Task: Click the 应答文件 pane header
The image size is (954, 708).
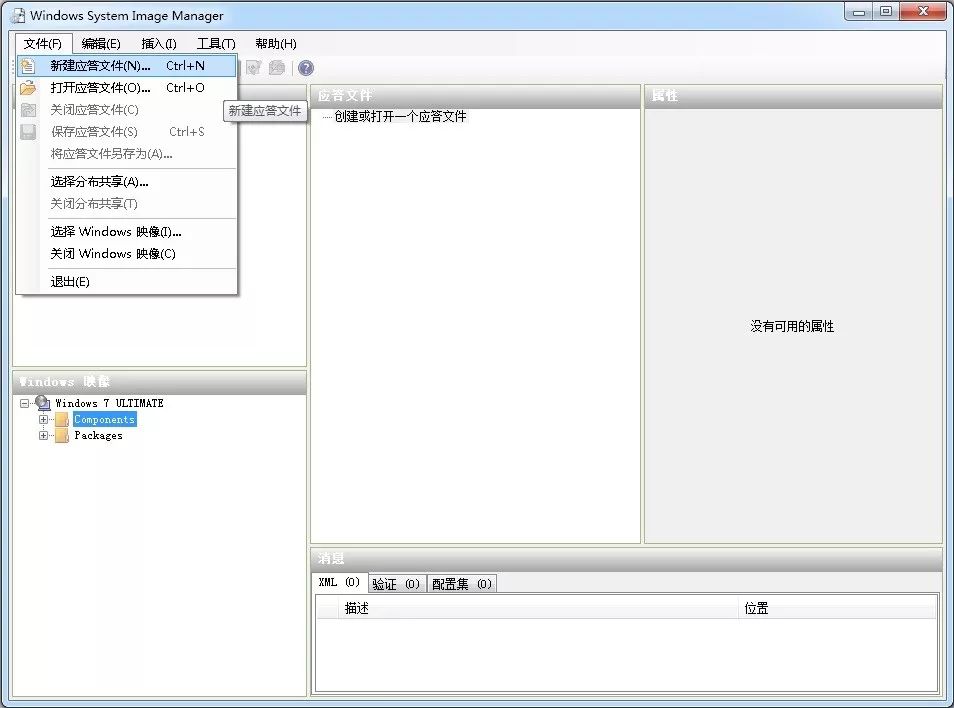Action: [x=475, y=96]
